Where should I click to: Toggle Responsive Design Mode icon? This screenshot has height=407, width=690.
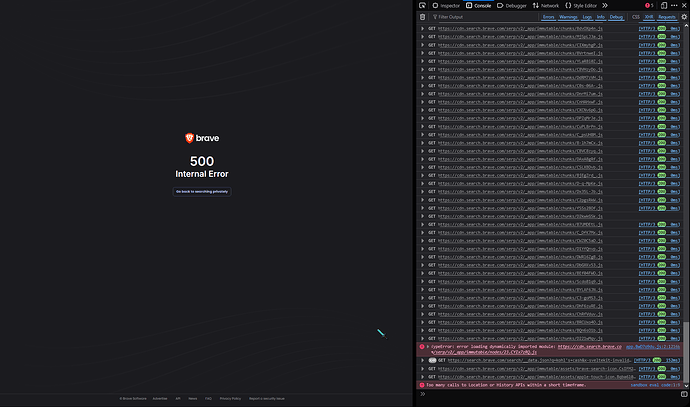point(664,5)
